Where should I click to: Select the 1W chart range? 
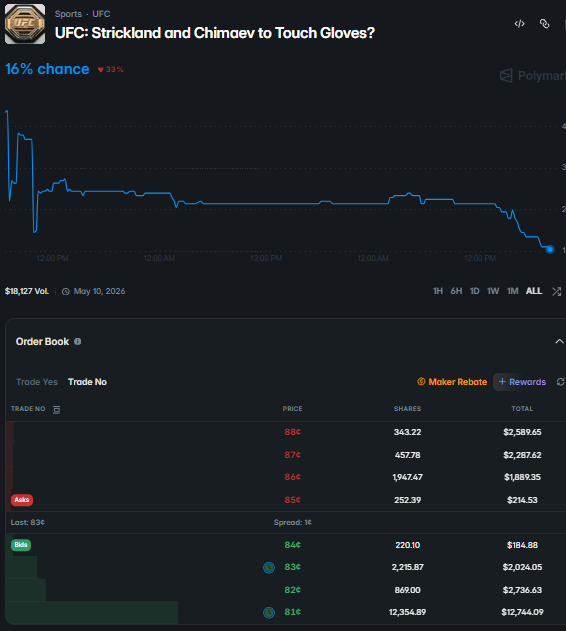493,291
